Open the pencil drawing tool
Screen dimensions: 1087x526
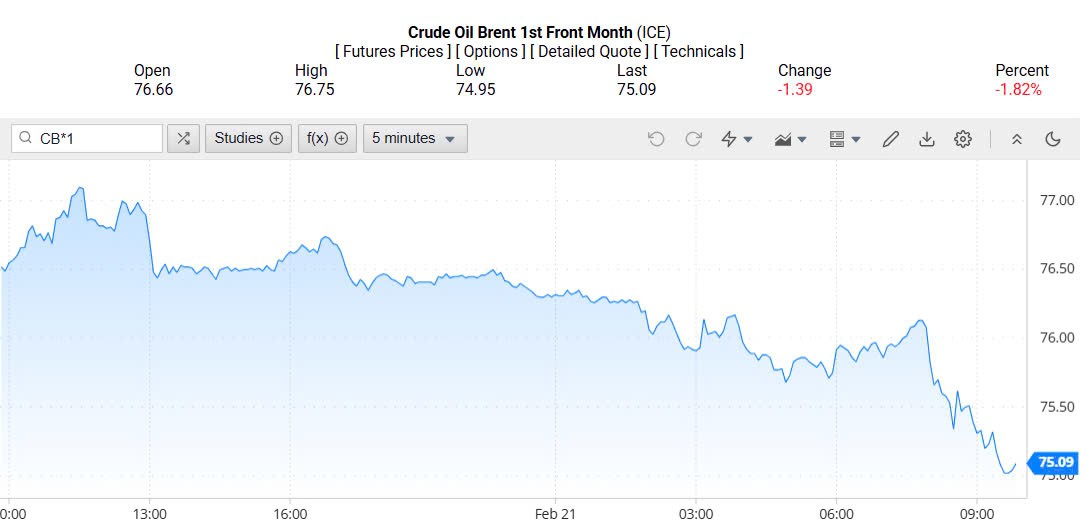890,139
